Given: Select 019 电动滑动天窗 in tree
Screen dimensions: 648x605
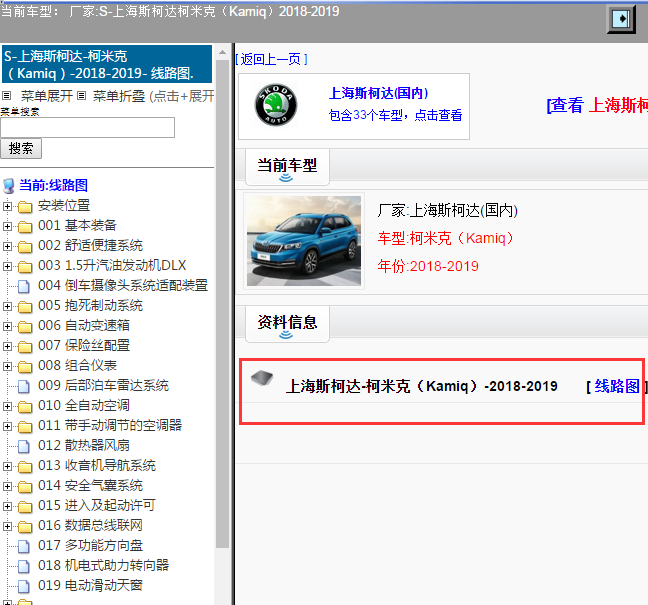Looking at the screenshot, I should (91, 586).
